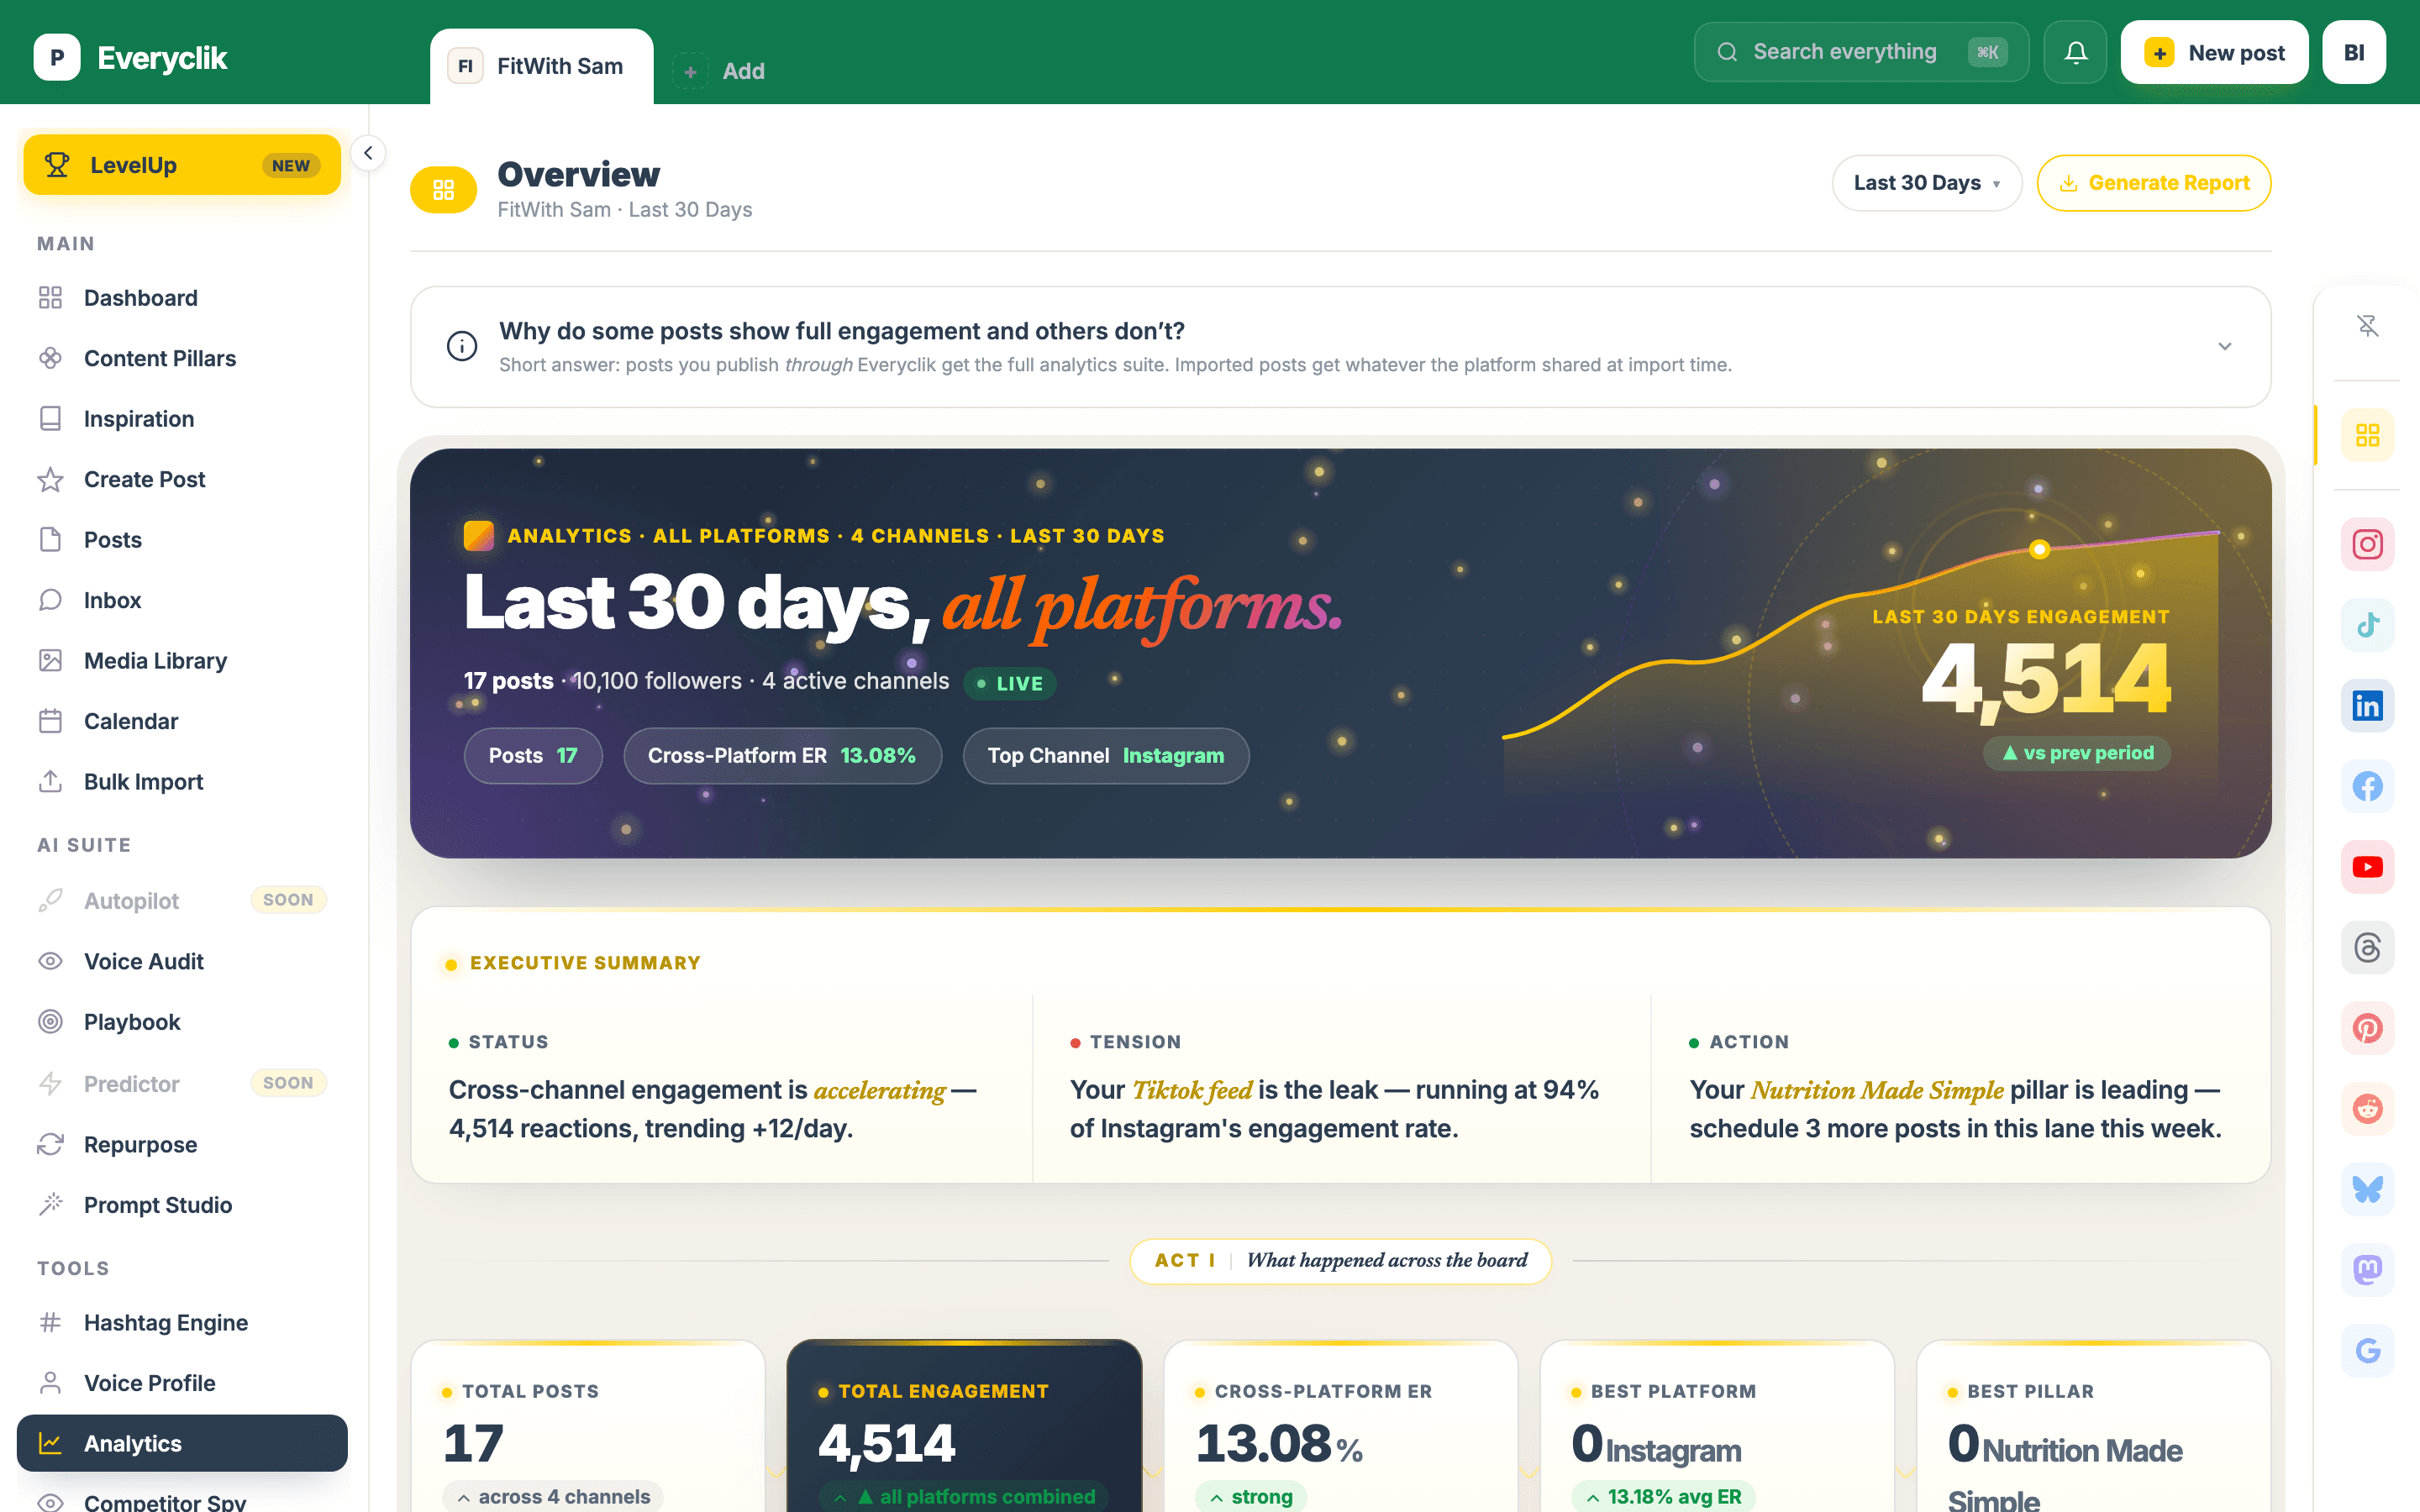The height and width of the screenshot is (1512, 2420).
Task: Select the Facebook icon in right rail
Action: tap(2367, 787)
